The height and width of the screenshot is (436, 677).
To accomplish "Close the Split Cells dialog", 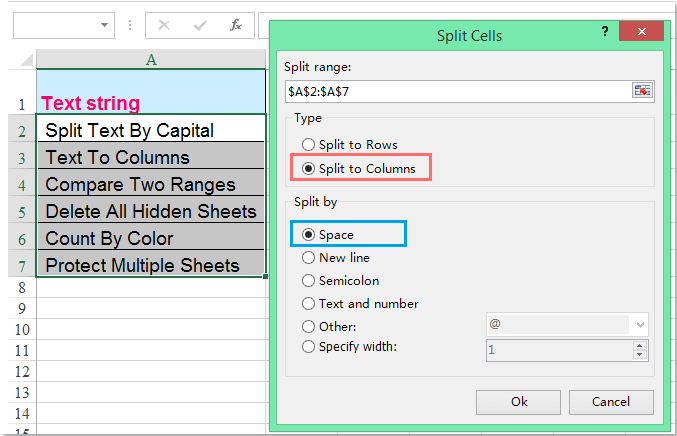I will [x=641, y=33].
